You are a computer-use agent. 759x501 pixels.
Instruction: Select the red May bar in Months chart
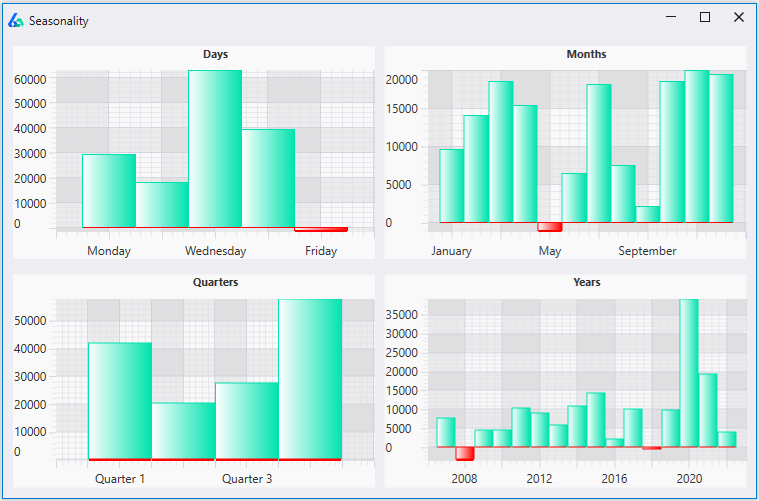pyautogui.click(x=549, y=227)
